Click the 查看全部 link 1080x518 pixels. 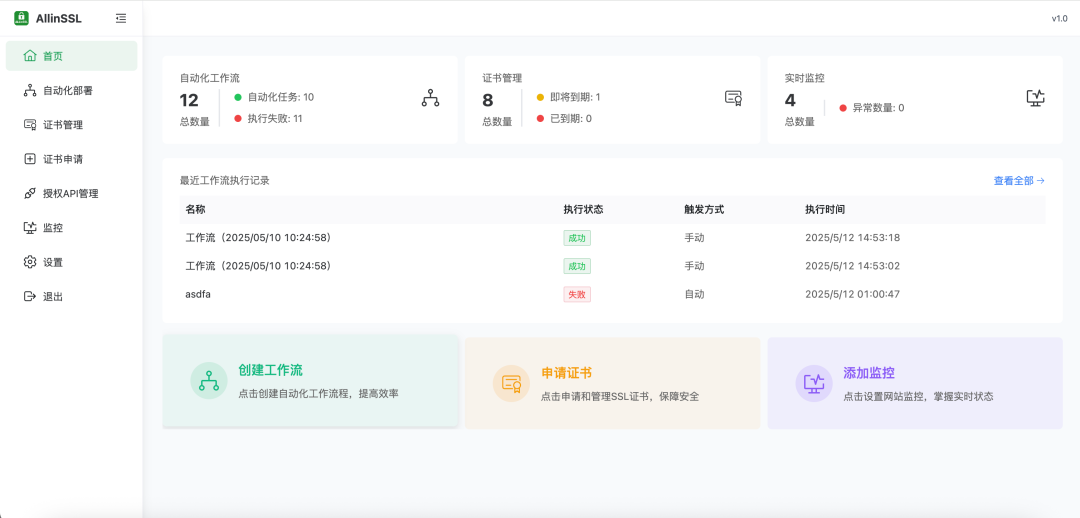click(1019, 180)
